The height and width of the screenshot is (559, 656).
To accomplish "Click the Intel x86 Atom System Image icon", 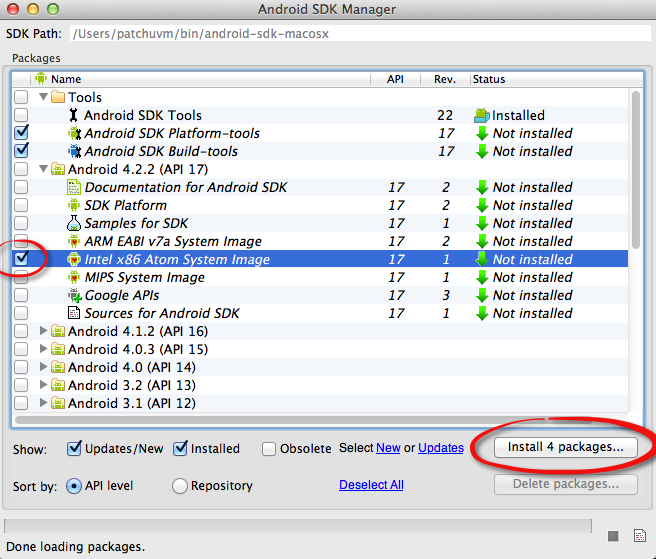I will pos(74,259).
